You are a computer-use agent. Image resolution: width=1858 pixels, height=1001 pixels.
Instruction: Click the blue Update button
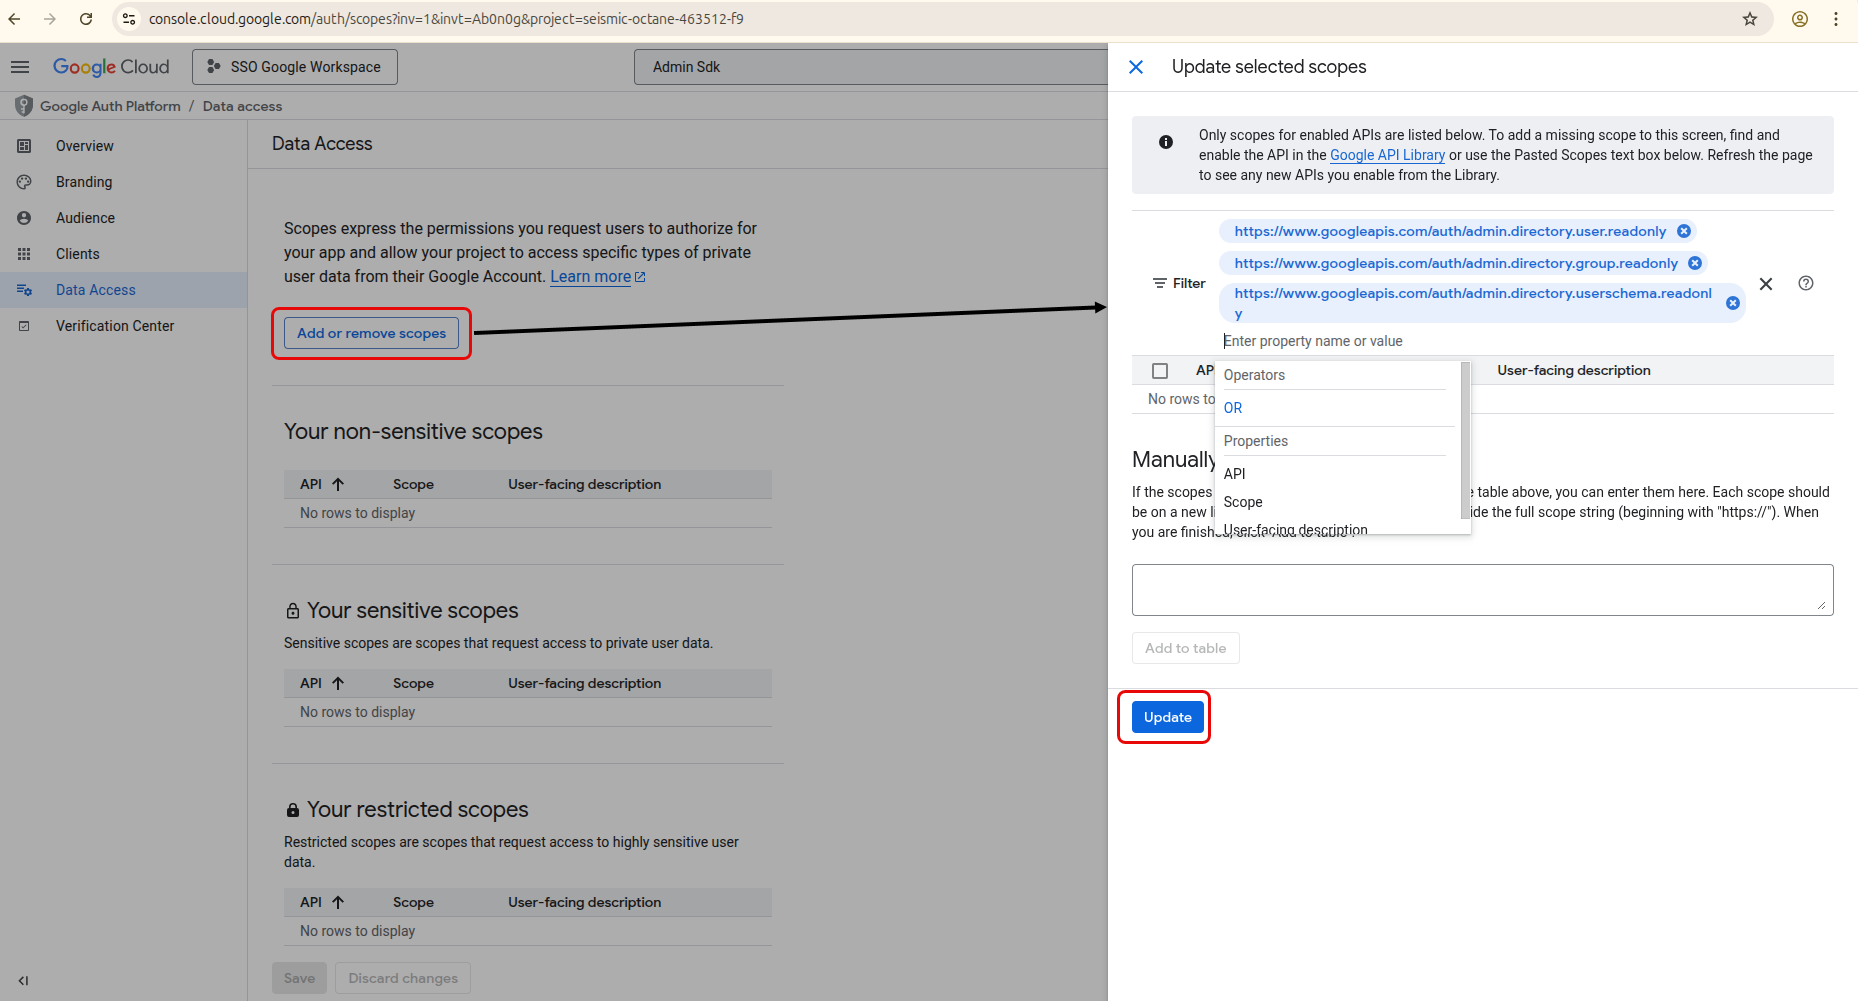[x=1167, y=717]
